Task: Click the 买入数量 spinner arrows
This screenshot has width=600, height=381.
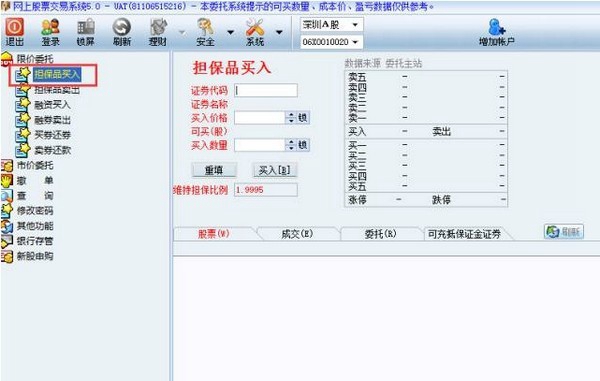Action: pyautogui.click(x=291, y=145)
